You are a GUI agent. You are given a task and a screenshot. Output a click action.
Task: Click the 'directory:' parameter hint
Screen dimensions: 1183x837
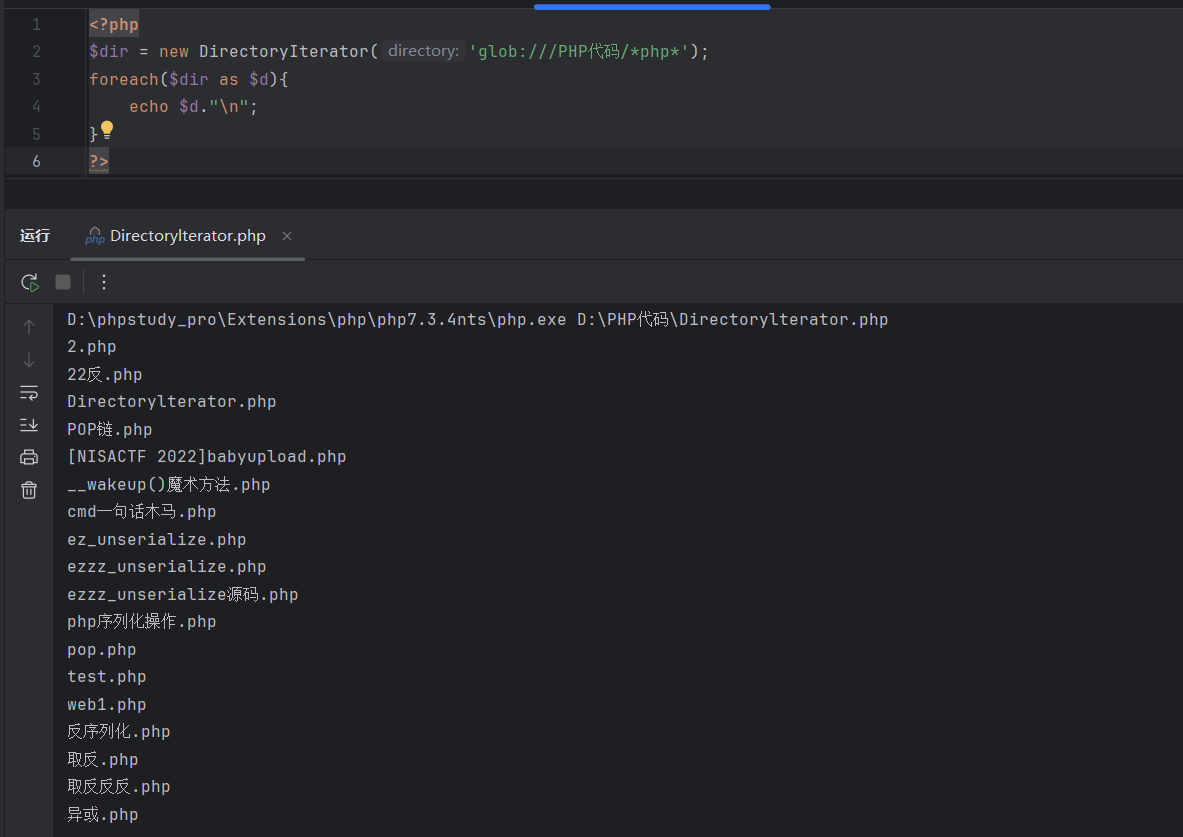coord(422,51)
